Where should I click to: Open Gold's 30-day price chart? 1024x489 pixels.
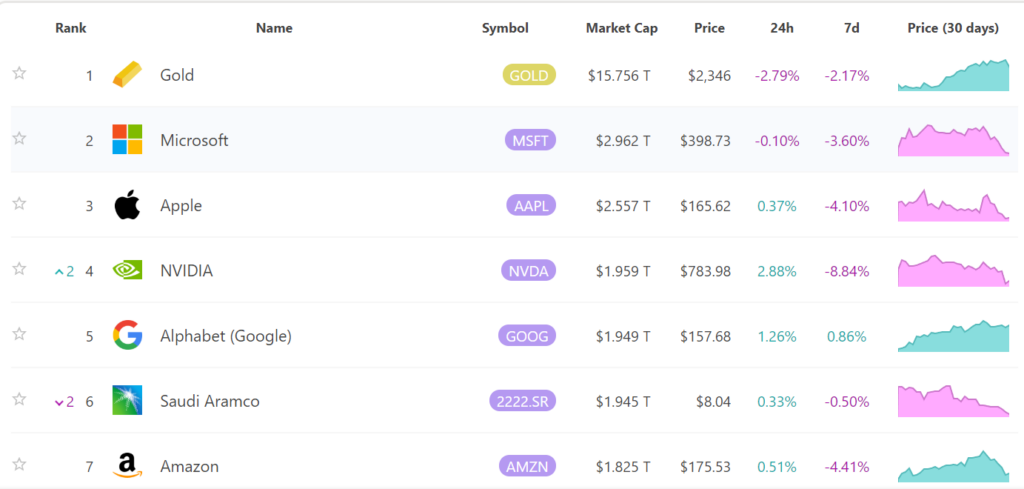tap(953, 74)
